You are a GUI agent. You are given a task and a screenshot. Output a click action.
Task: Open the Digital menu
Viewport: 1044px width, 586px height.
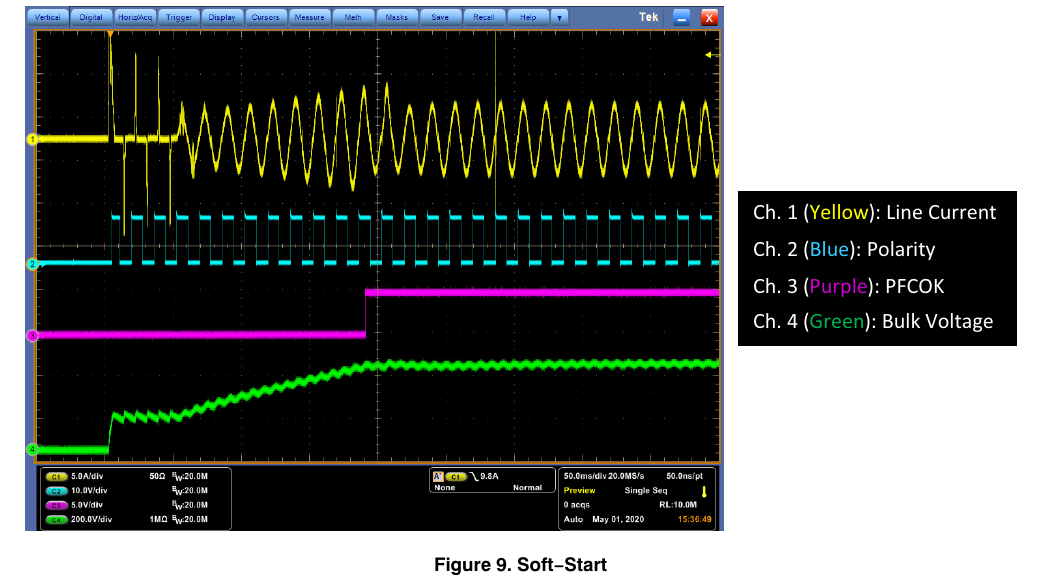(91, 18)
